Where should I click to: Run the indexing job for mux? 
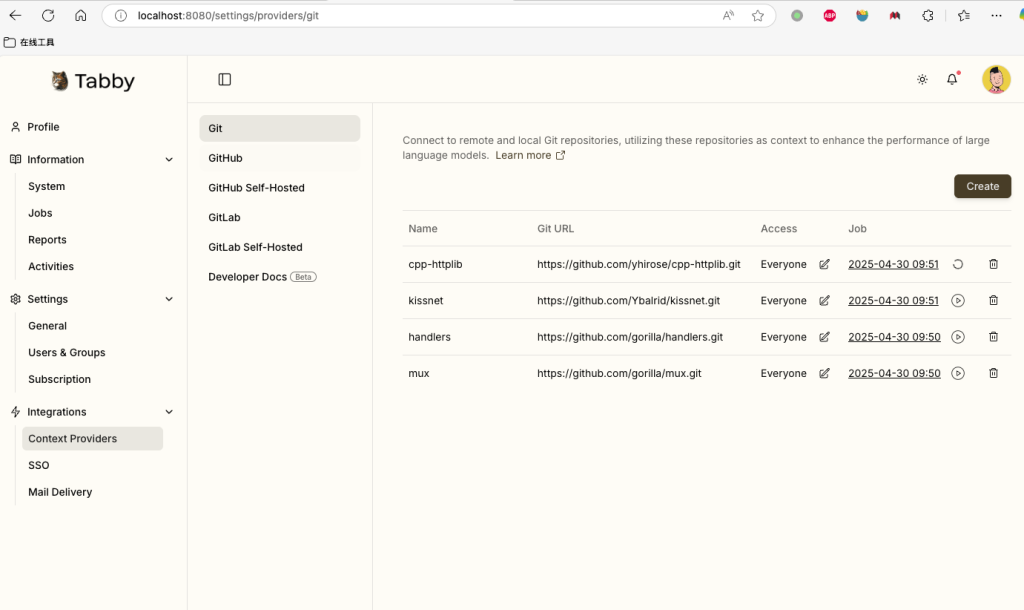[958, 374]
